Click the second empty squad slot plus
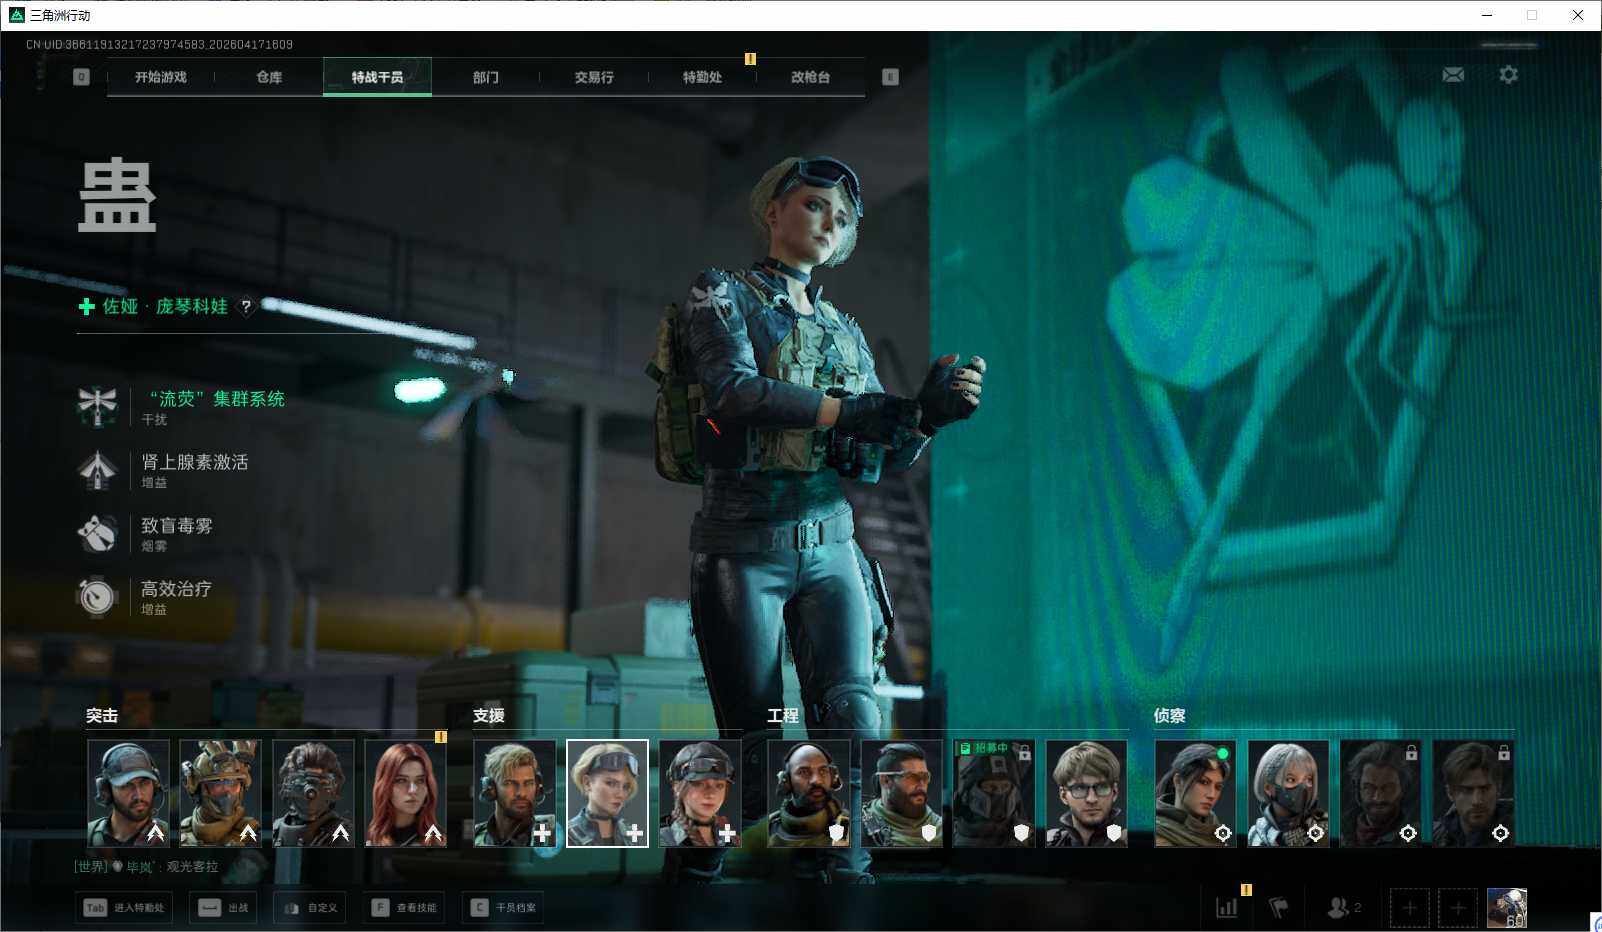Image resolution: width=1602 pixels, height=932 pixels. click(1457, 908)
